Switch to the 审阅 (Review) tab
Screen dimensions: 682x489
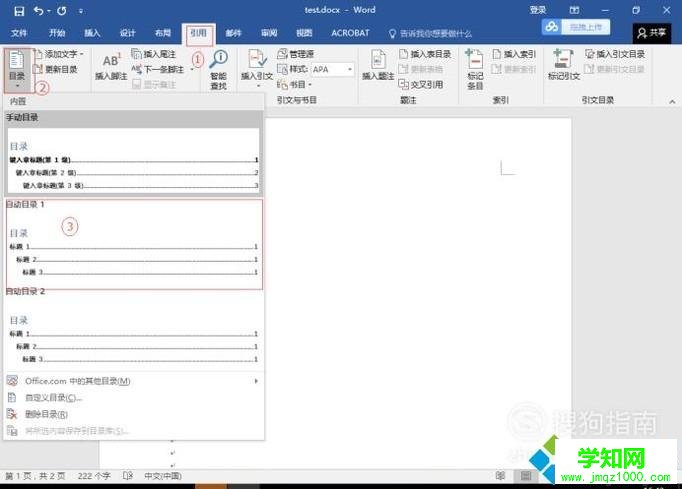(269, 33)
